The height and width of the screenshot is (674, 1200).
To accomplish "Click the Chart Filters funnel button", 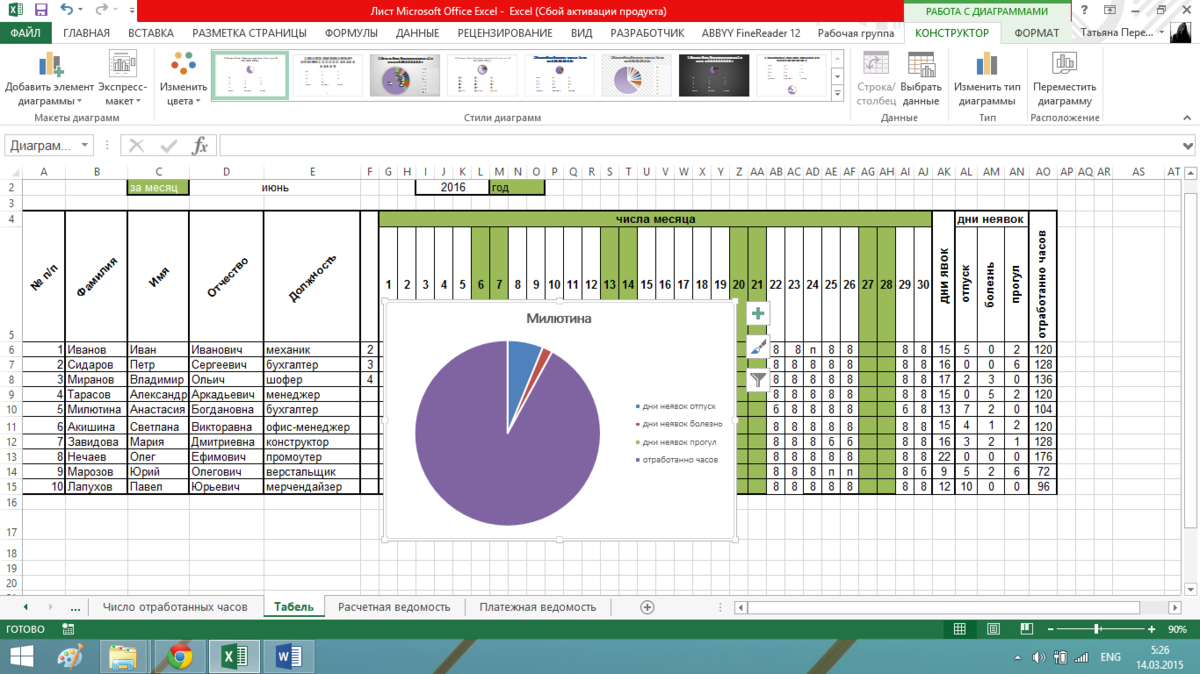I will point(758,380).
